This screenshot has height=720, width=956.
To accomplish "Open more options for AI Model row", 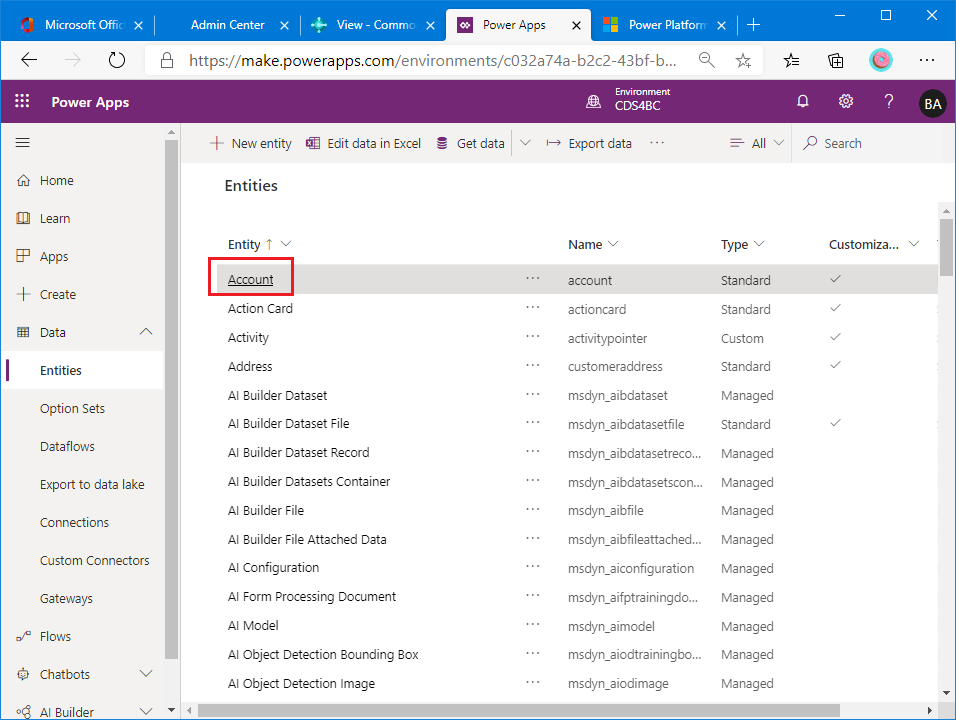I will [x=533, y=625].
